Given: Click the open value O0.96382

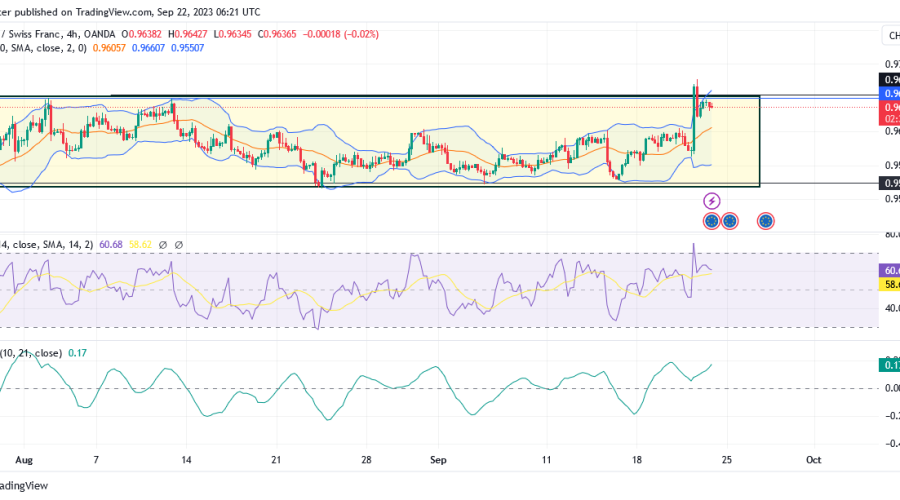Looking at the screenshot, I should pos(141,34).
